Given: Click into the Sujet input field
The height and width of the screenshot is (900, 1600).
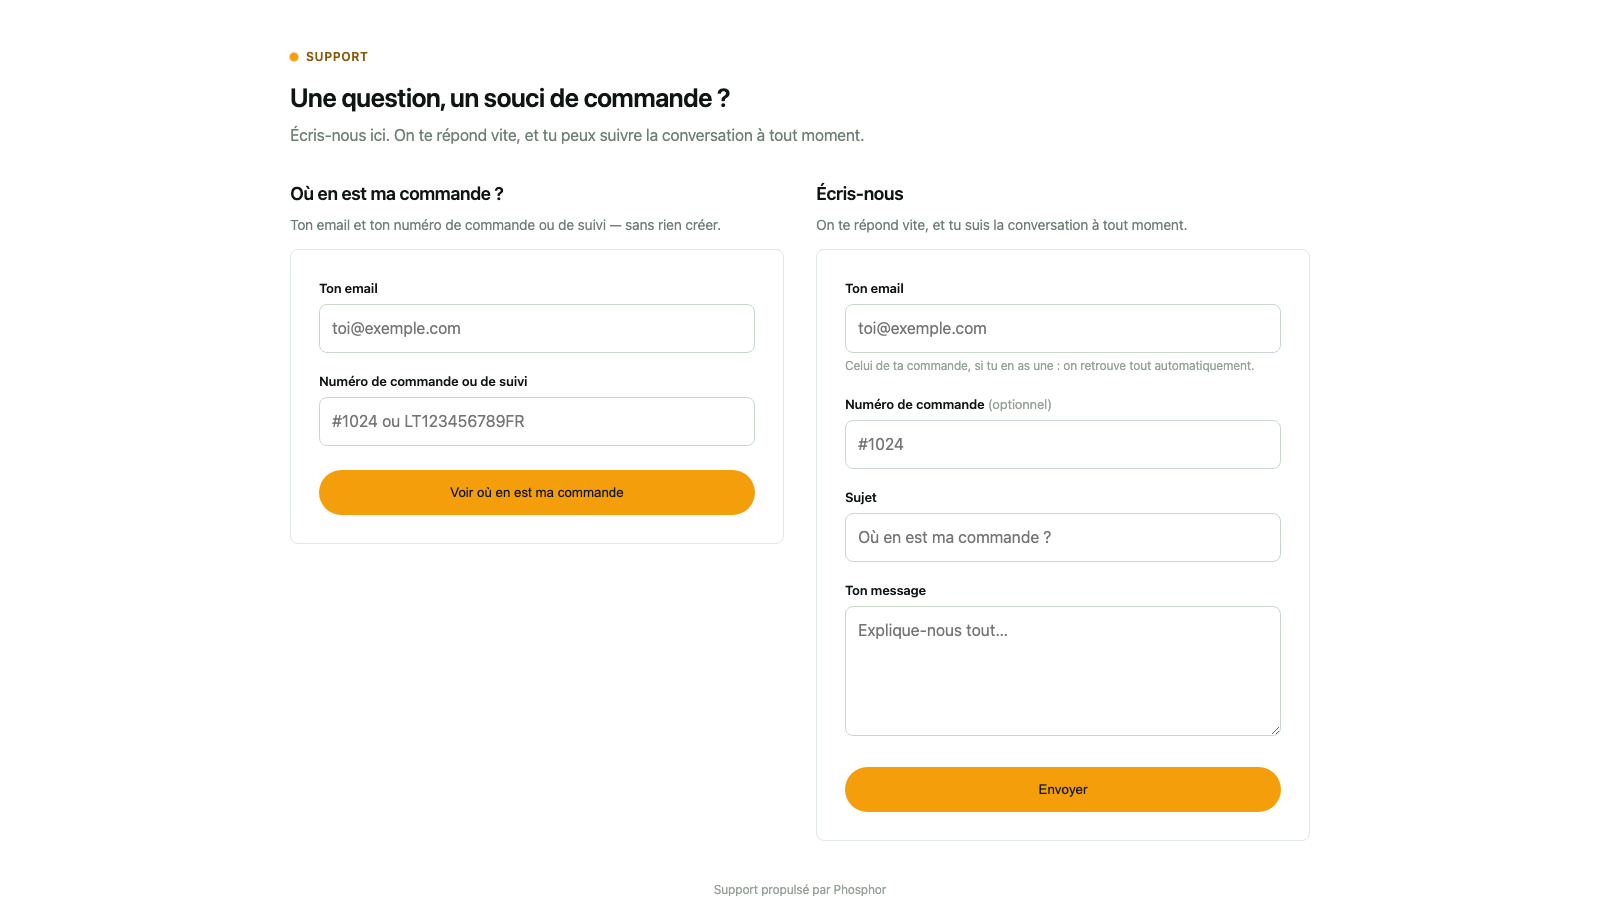Looking at the screenshot, I should click(1063, 537).
